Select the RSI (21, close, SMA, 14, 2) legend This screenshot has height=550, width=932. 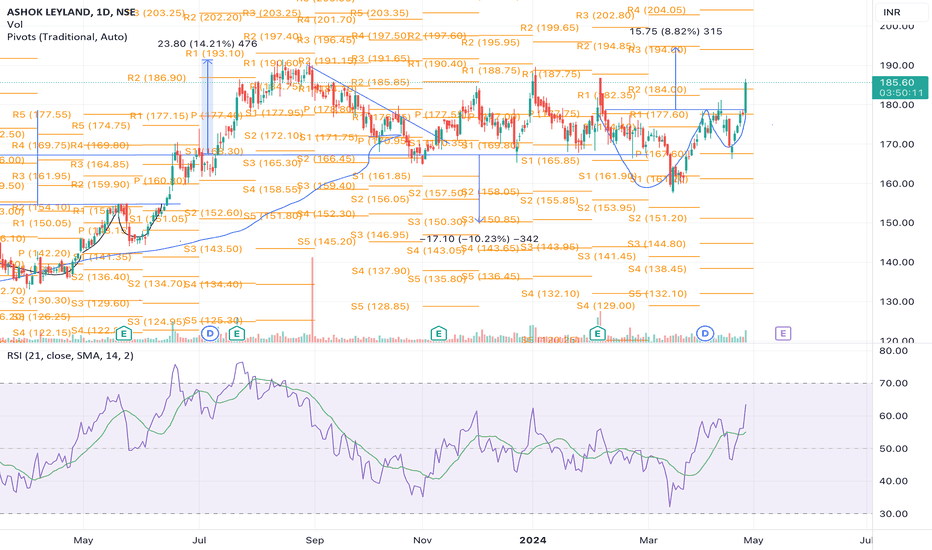tap(70, 356)
